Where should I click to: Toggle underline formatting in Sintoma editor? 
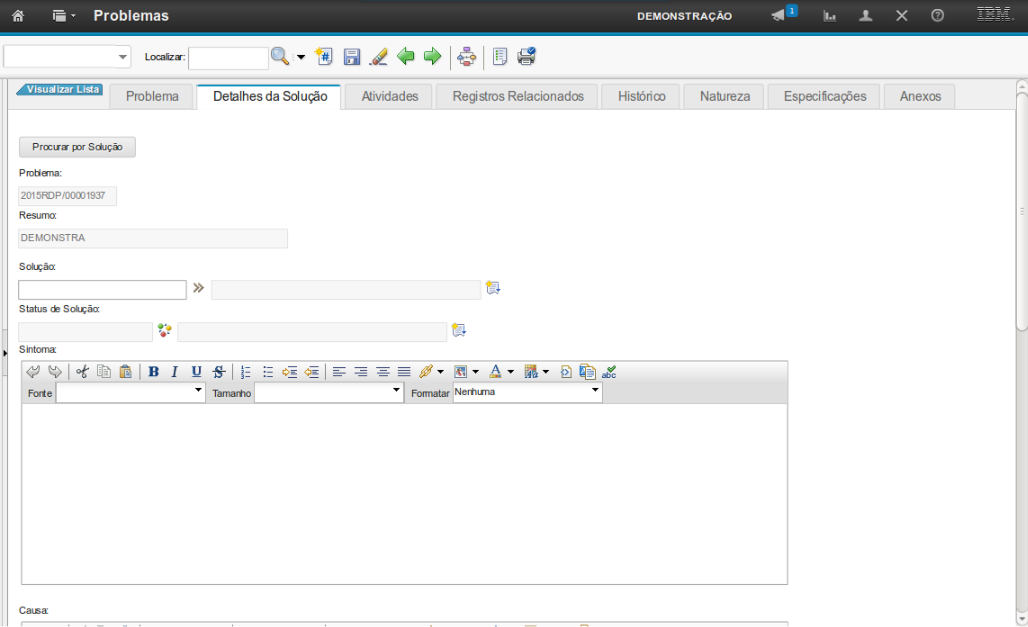tap(196, 372)
